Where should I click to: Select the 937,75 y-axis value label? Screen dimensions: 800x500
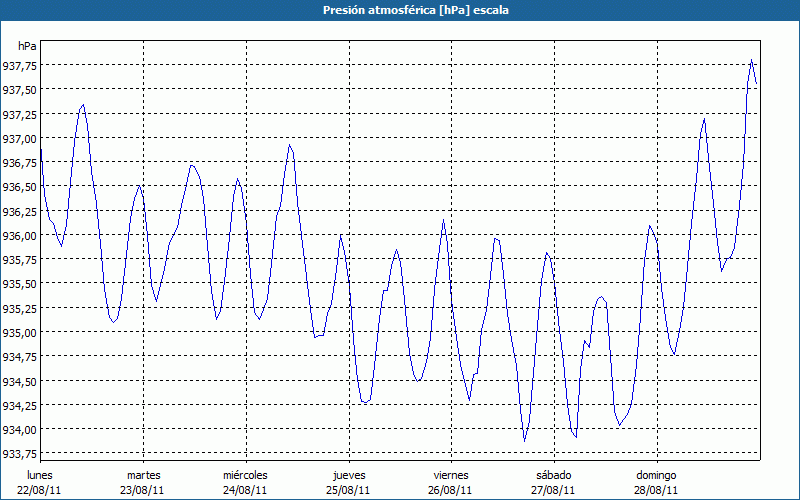click(20, 66)
